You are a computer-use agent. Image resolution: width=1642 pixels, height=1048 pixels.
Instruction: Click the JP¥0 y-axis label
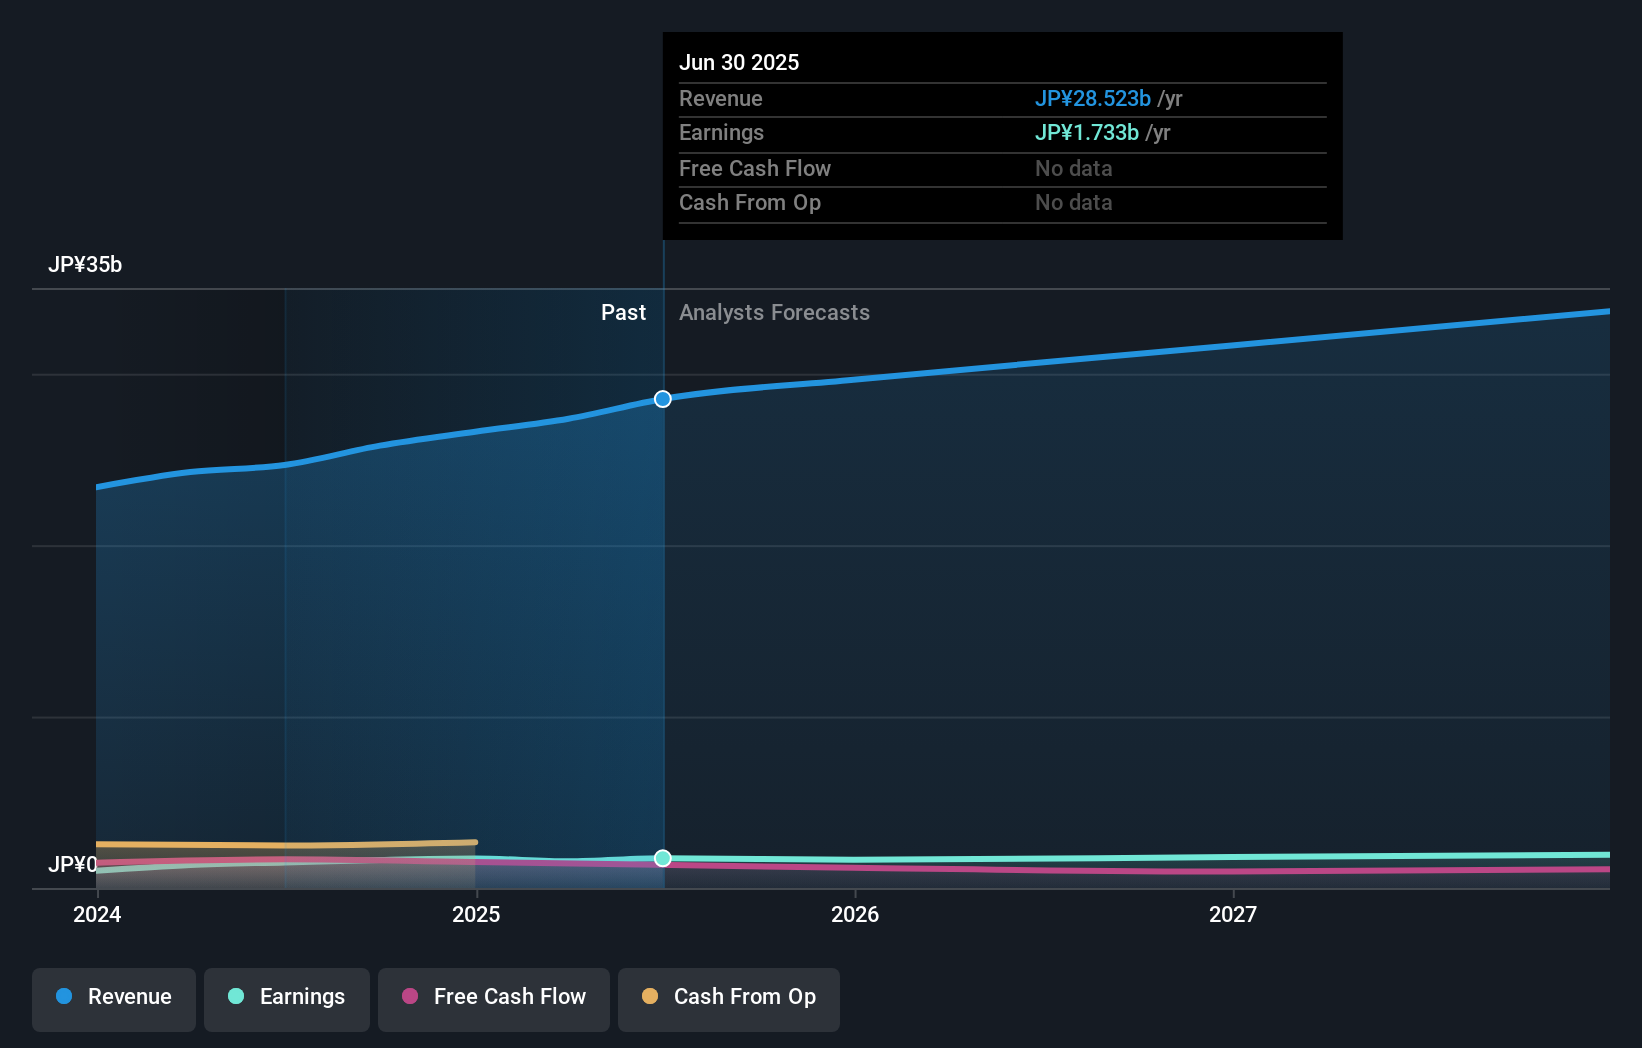73,864
